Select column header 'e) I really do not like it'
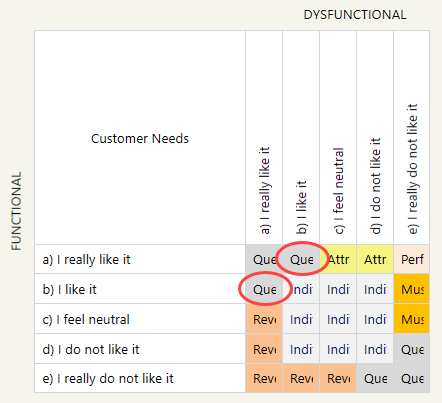This screenshot has height=403, width=442. (x=412, y=169)
